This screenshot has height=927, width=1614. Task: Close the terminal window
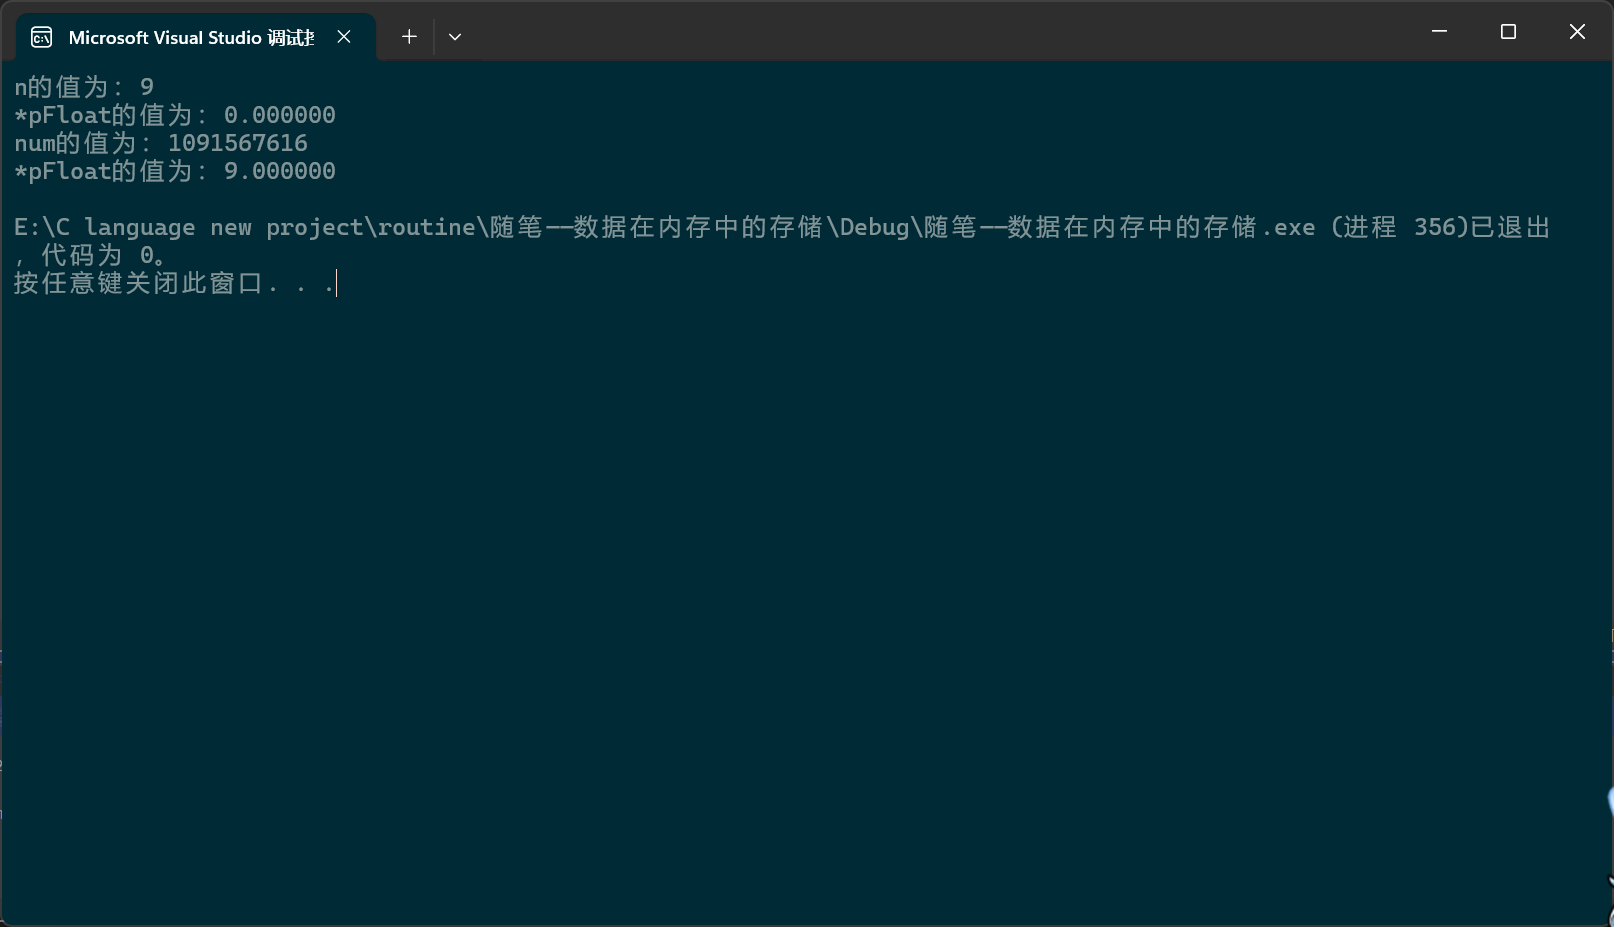click(1577, 32)
